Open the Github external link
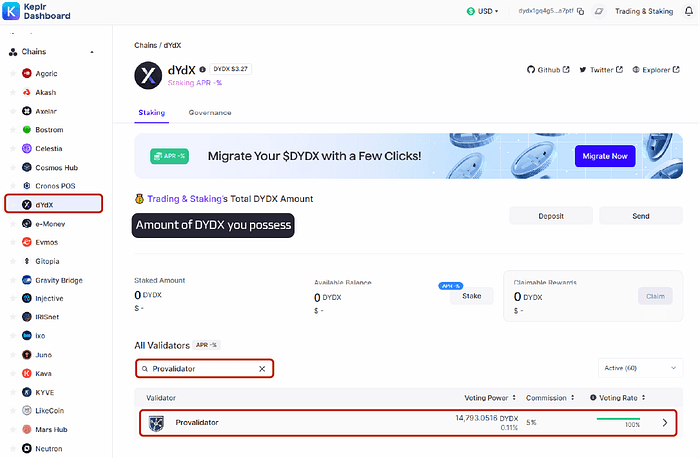 pos(548,70)
